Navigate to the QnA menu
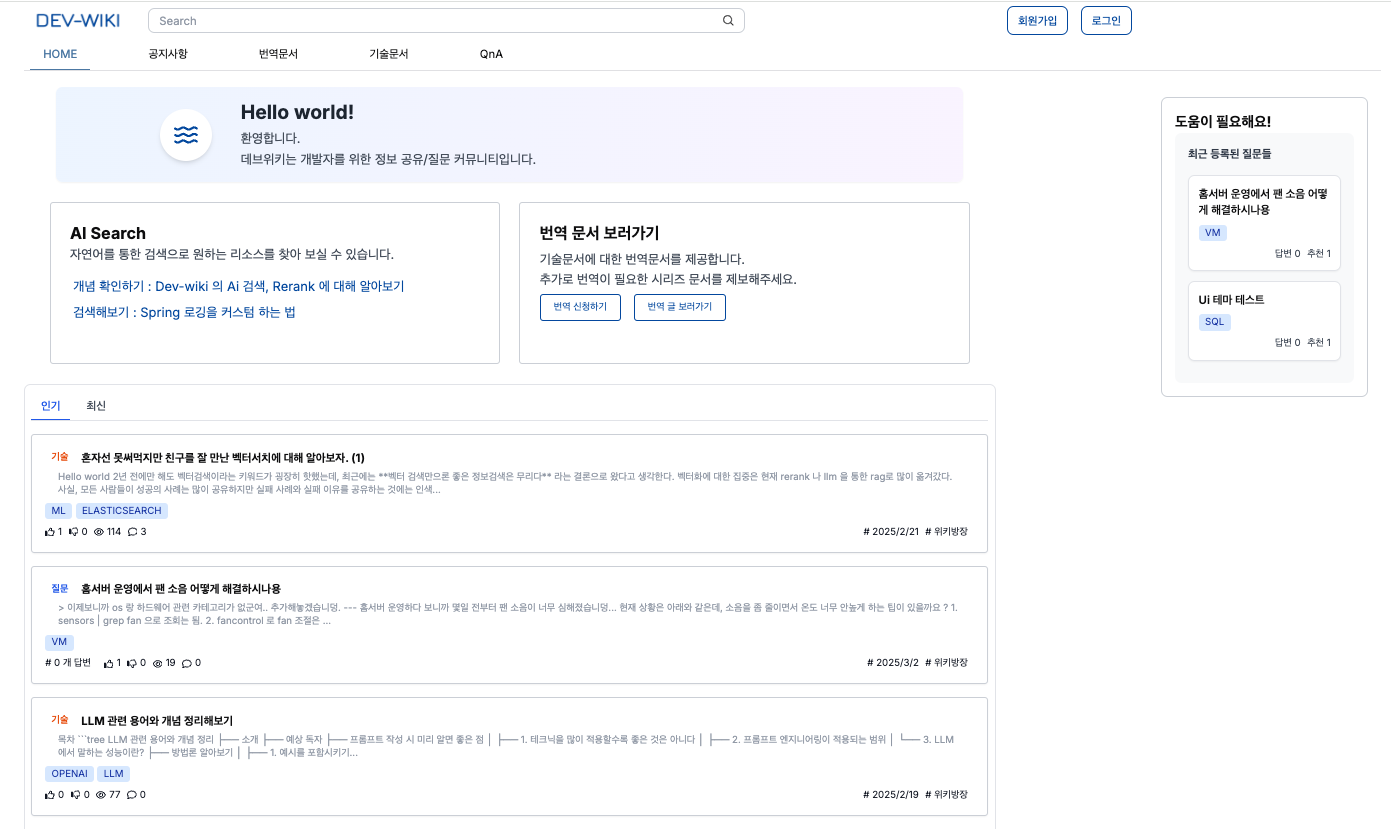This screenshot has width=1391, height=829. coord(491,54)
